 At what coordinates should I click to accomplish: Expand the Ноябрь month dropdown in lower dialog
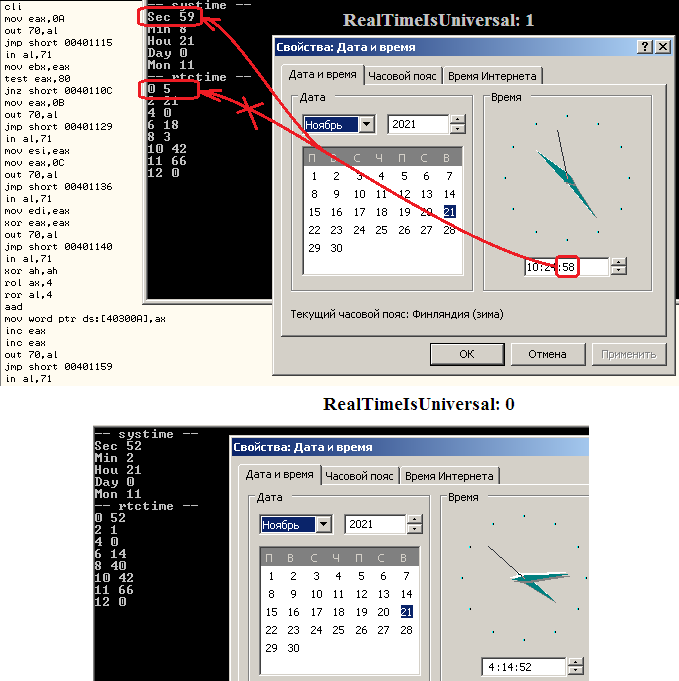(323, 525)
